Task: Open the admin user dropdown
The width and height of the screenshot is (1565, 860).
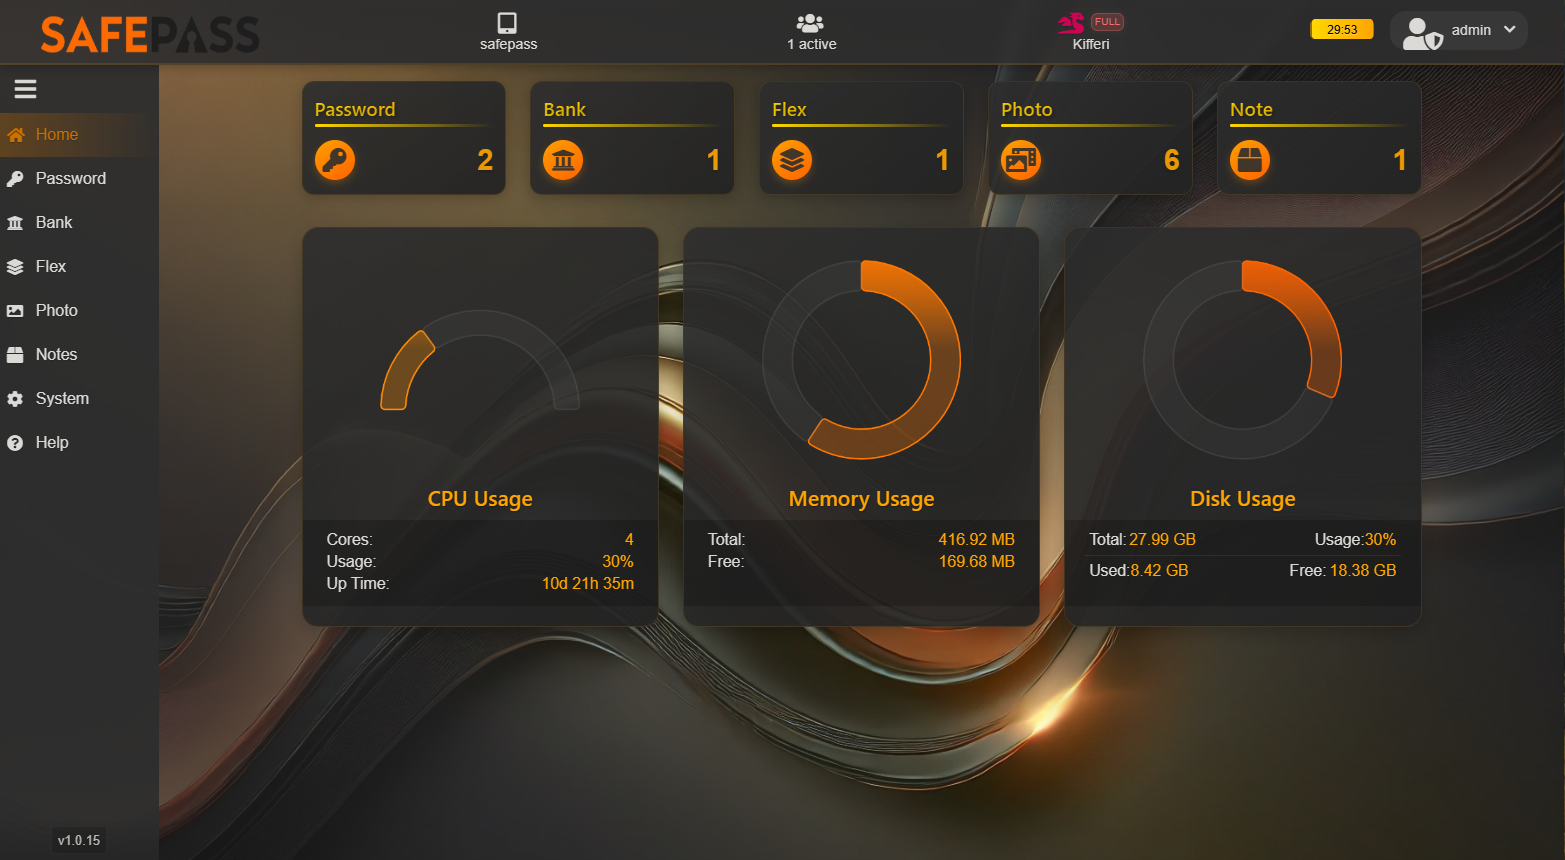Action: pos(1458,31)
